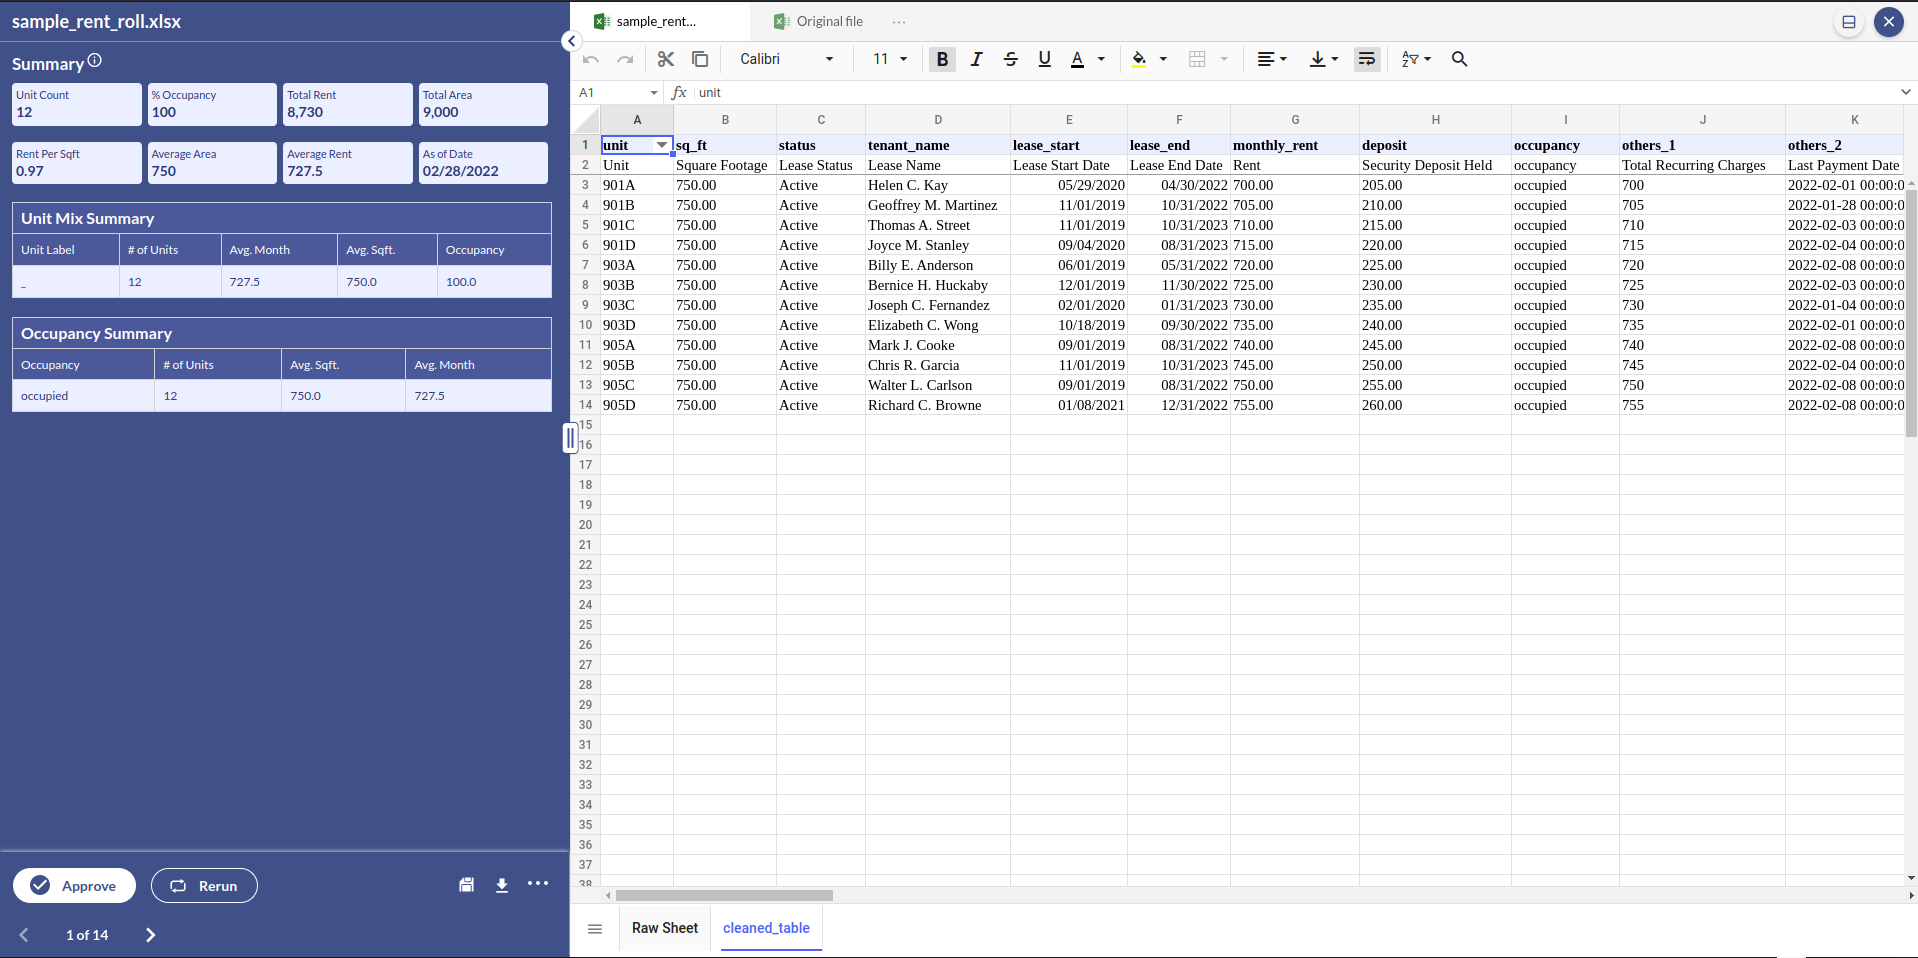The width and height of the screenshot is (1918, 958).
Task: Close the spreadsheet viewer
Action: point(1889,22)
